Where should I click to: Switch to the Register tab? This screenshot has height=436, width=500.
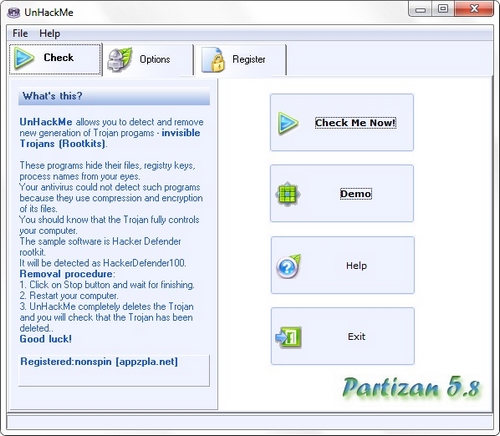pyautogui.click(x=241, y=59)
